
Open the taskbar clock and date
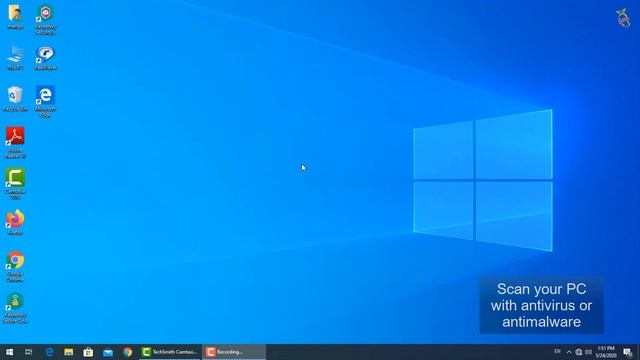[606, 352]
